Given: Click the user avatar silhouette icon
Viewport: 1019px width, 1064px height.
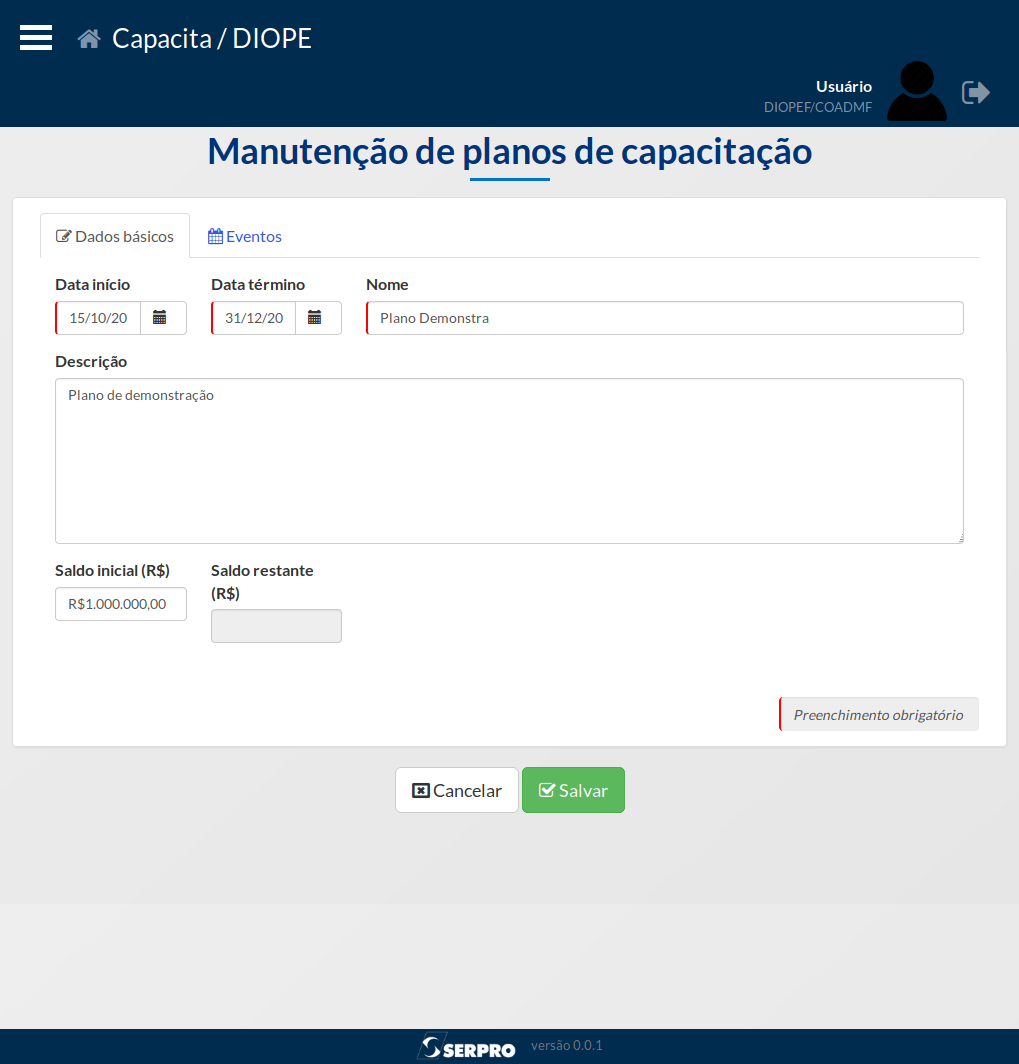Looking at the screenshot, I should (x=915, y=90).
